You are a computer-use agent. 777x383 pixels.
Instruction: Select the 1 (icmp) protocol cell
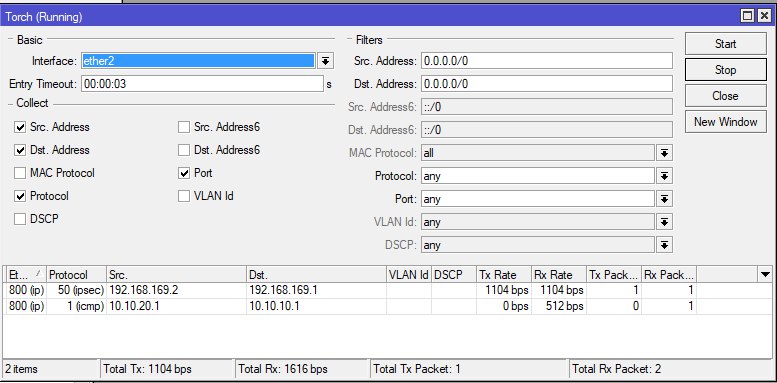tap(76, 306)
